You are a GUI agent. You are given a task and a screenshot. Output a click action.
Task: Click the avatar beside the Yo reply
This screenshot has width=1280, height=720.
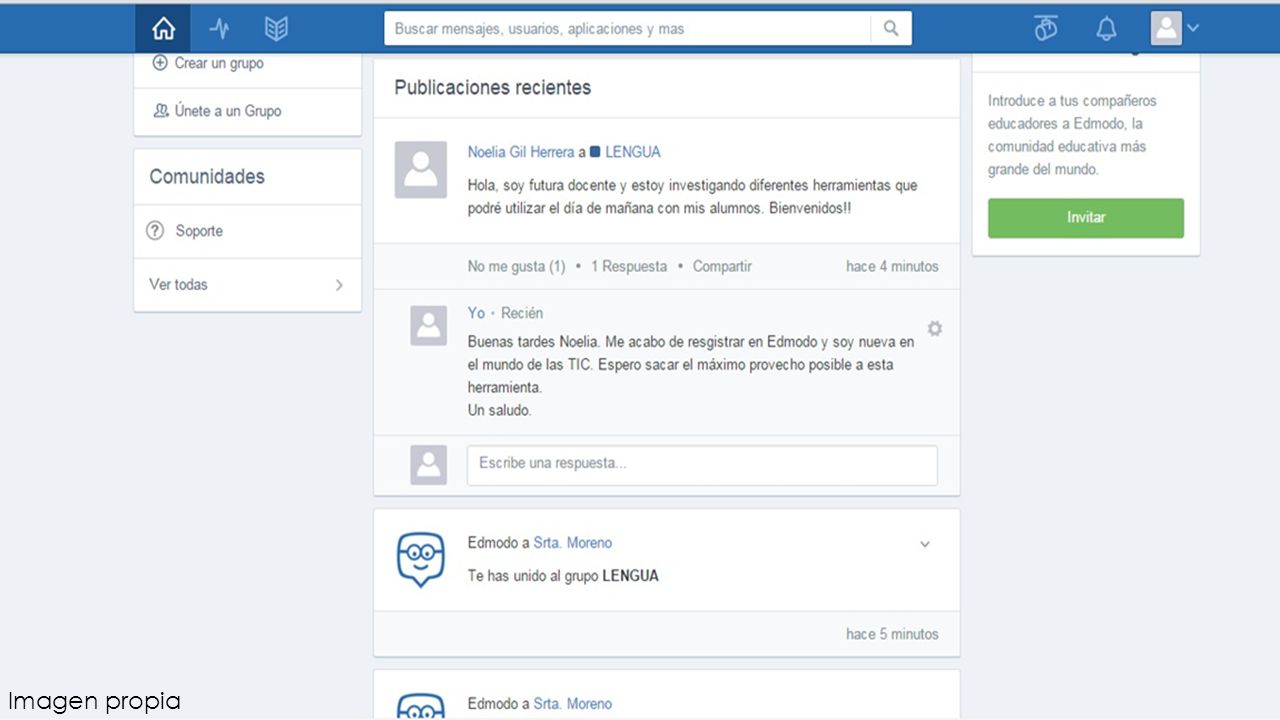click(429, 326)
